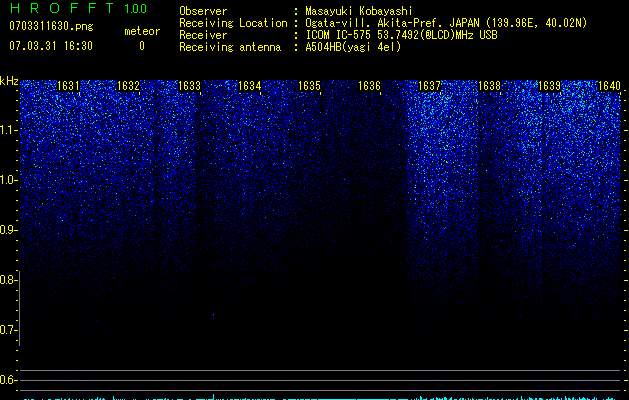Select the meteor count value 0
Image resolution: width=629 pixels, height=400 pixels.
[142, 46]
